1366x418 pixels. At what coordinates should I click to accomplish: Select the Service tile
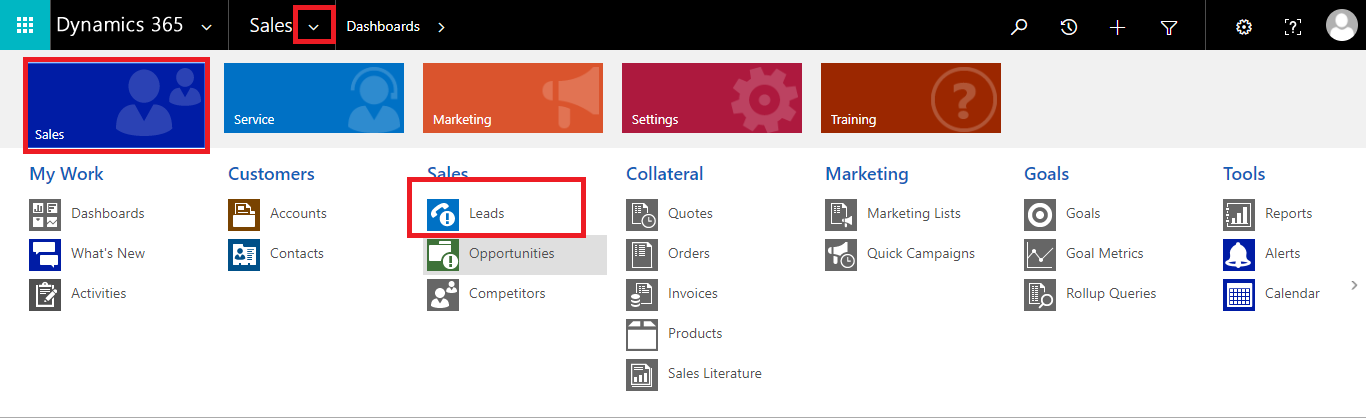(x=314, y=98)
